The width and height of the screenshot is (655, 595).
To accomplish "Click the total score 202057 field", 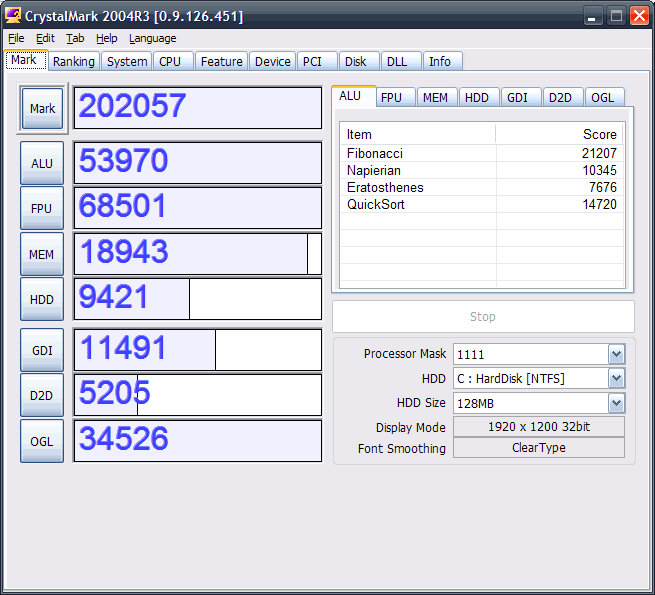I will click(x=198, y=108).
